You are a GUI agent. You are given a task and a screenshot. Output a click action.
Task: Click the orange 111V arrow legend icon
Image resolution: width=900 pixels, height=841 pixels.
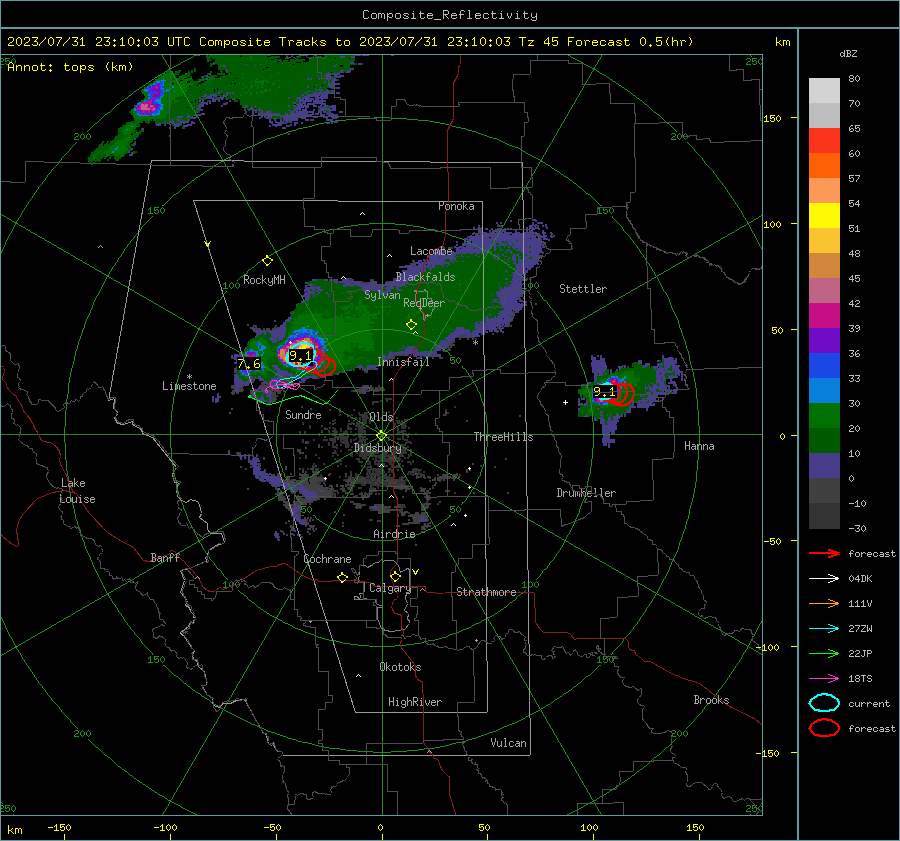point(824,603)
